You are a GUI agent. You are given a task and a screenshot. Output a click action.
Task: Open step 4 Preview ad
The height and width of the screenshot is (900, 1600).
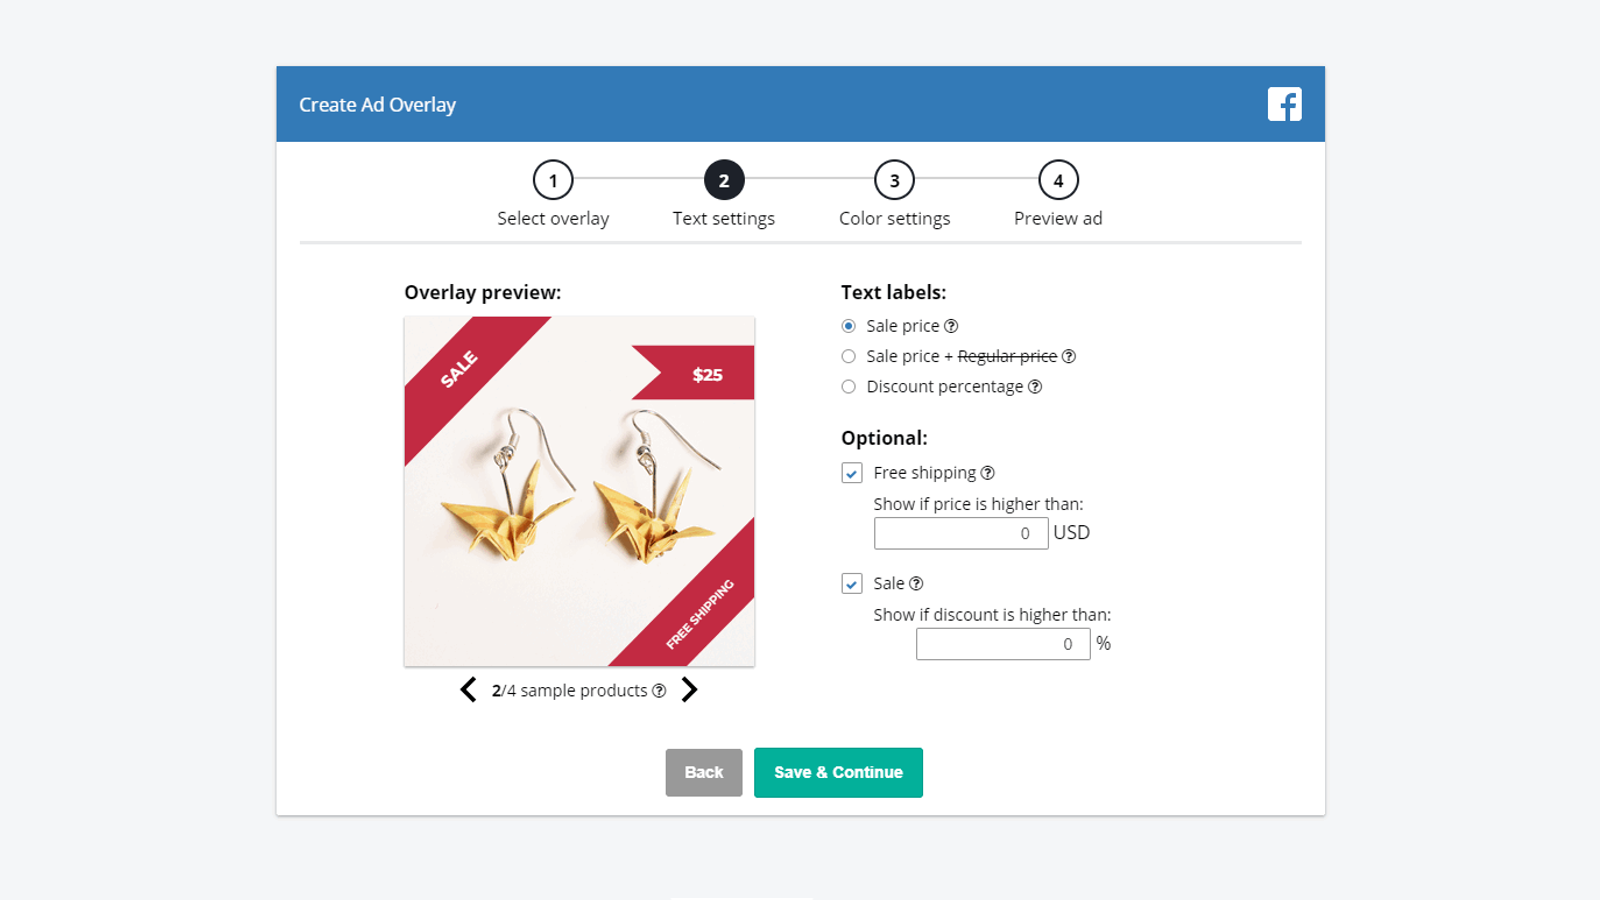pos(1058,181)
